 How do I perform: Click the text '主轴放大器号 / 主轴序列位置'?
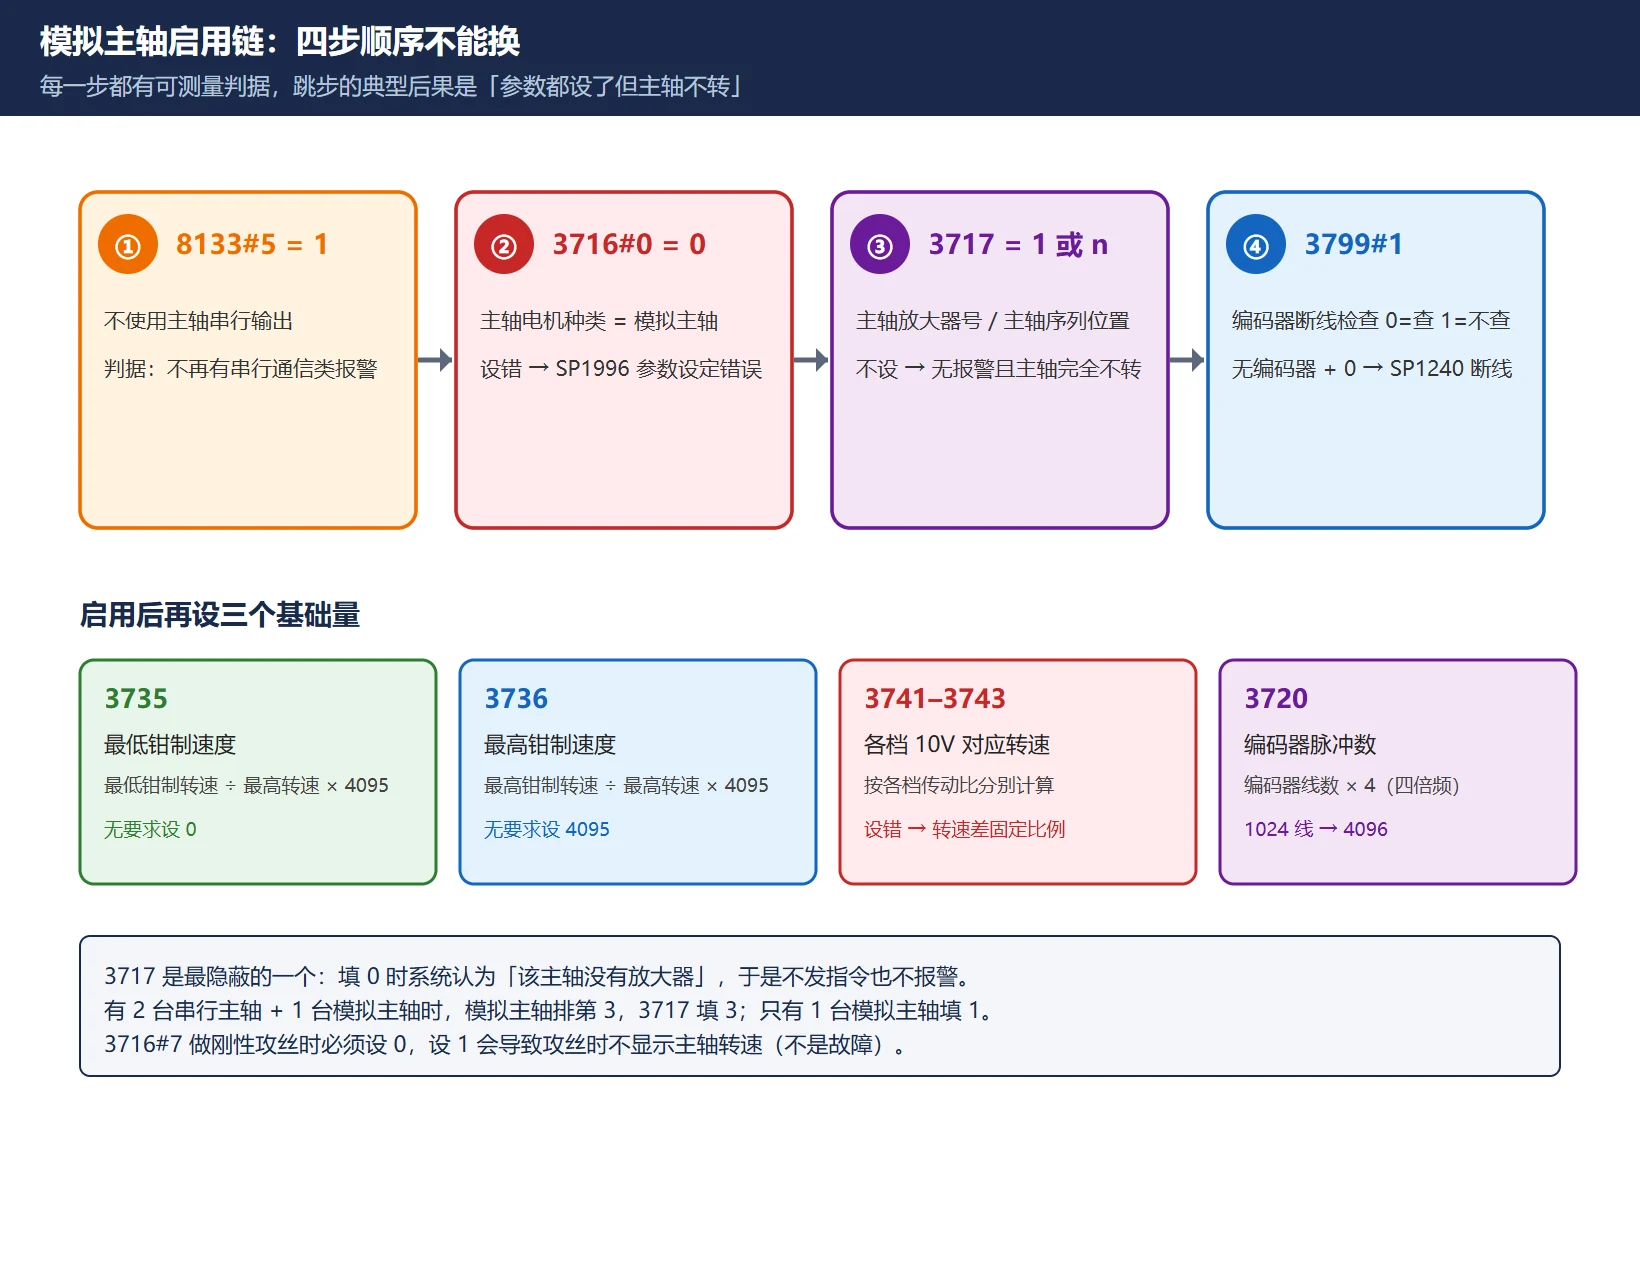pos(993,321)
